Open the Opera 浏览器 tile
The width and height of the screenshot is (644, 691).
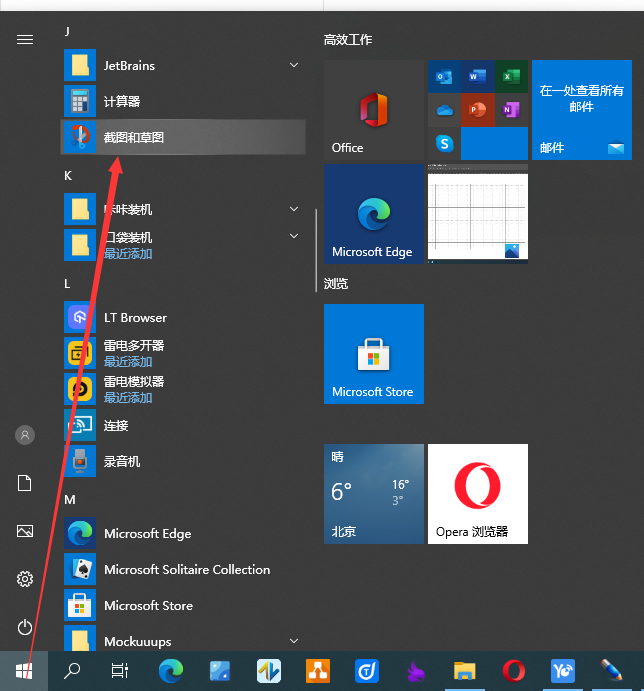coord(477,493)
